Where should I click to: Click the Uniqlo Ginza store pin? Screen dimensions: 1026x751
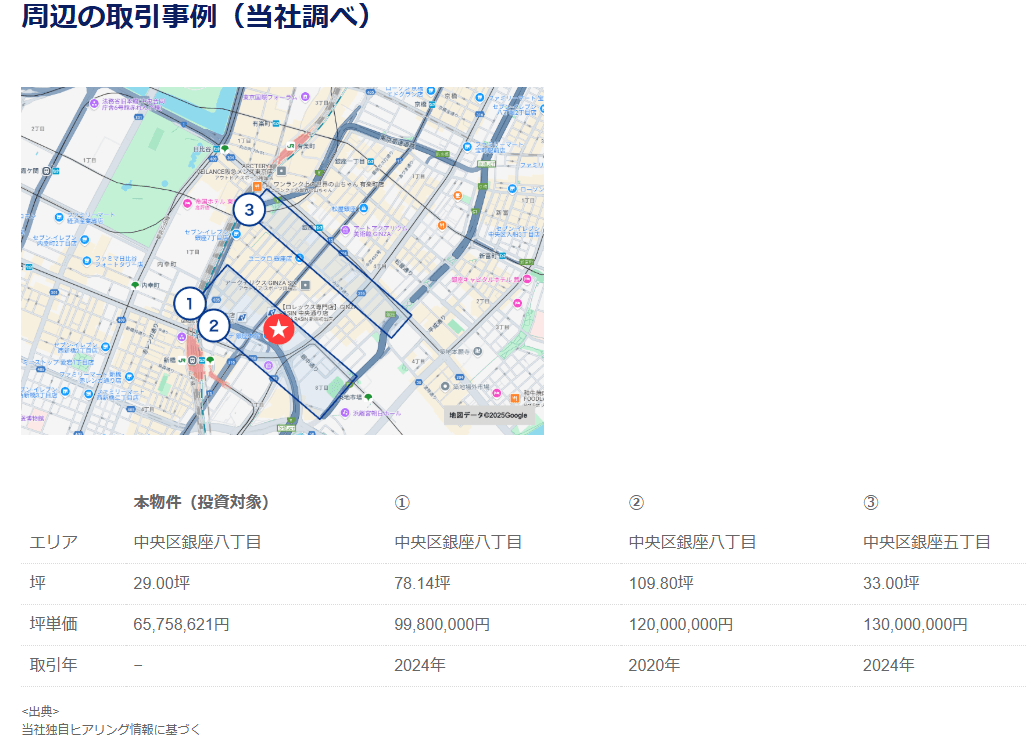coord(300,257)
